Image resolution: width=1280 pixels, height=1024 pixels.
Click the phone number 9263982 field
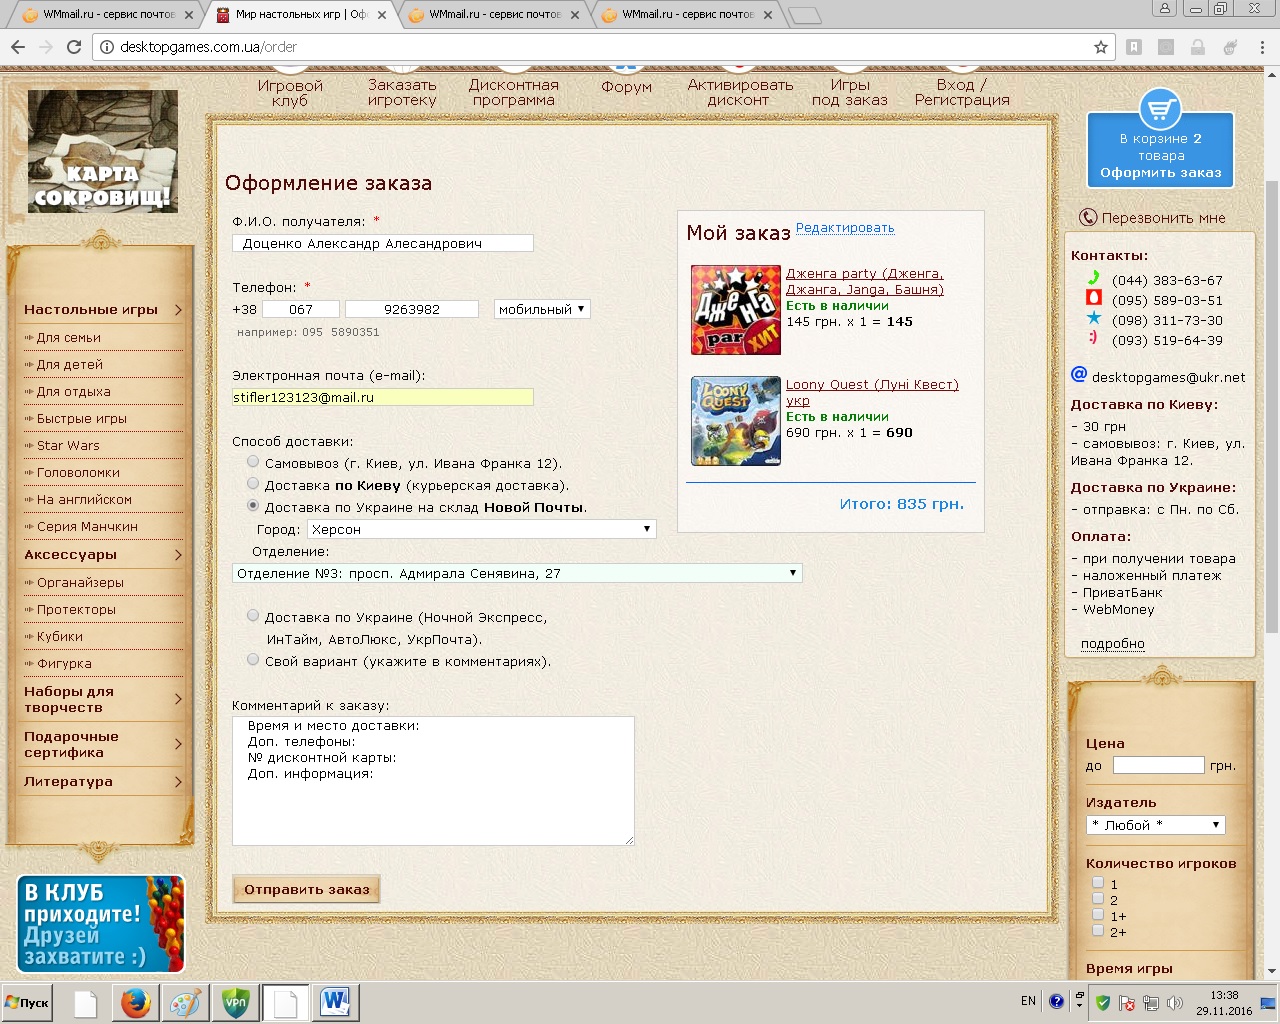412,309
